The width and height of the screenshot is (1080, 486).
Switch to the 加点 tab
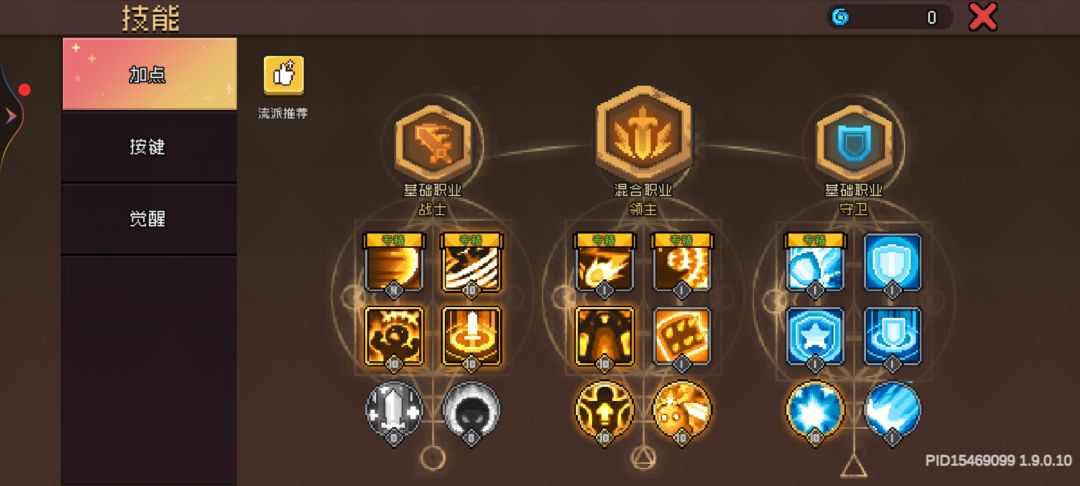pos(149,74)
